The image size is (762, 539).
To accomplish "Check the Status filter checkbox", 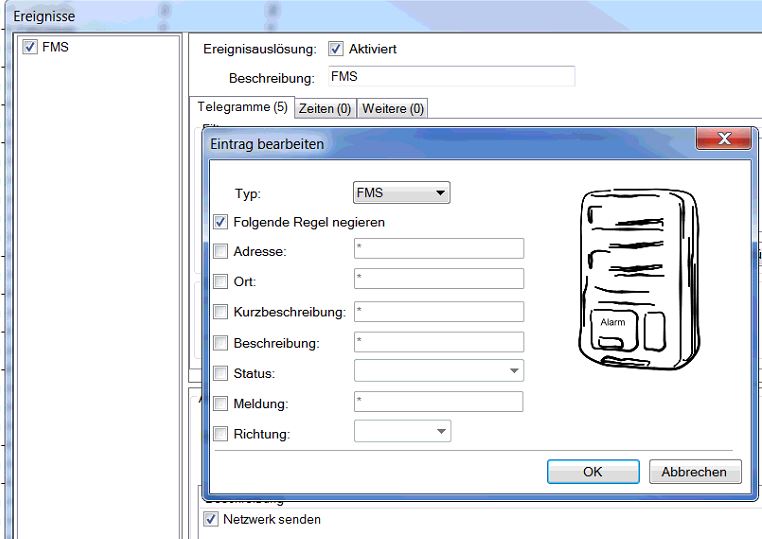I will tap(221, 373).
